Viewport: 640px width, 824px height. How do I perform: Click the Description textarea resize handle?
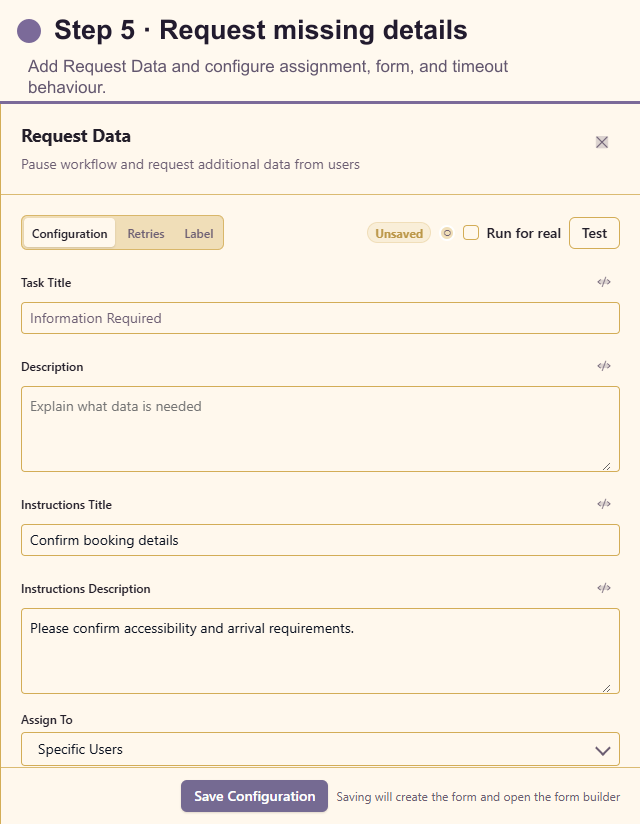tap(607, 466)
